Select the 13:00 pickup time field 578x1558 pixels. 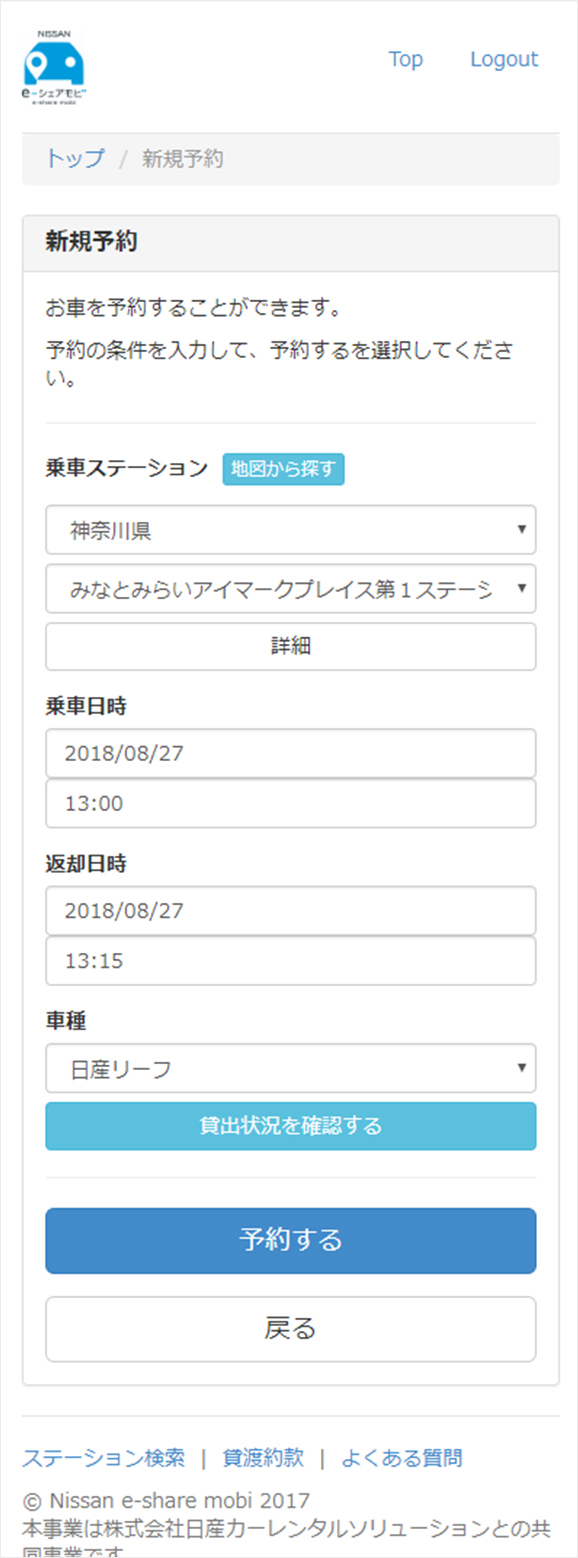click(291, 804)
